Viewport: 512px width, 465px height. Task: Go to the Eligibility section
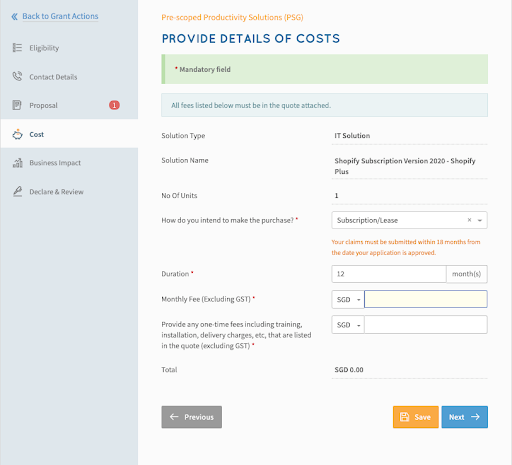[44, 48]
